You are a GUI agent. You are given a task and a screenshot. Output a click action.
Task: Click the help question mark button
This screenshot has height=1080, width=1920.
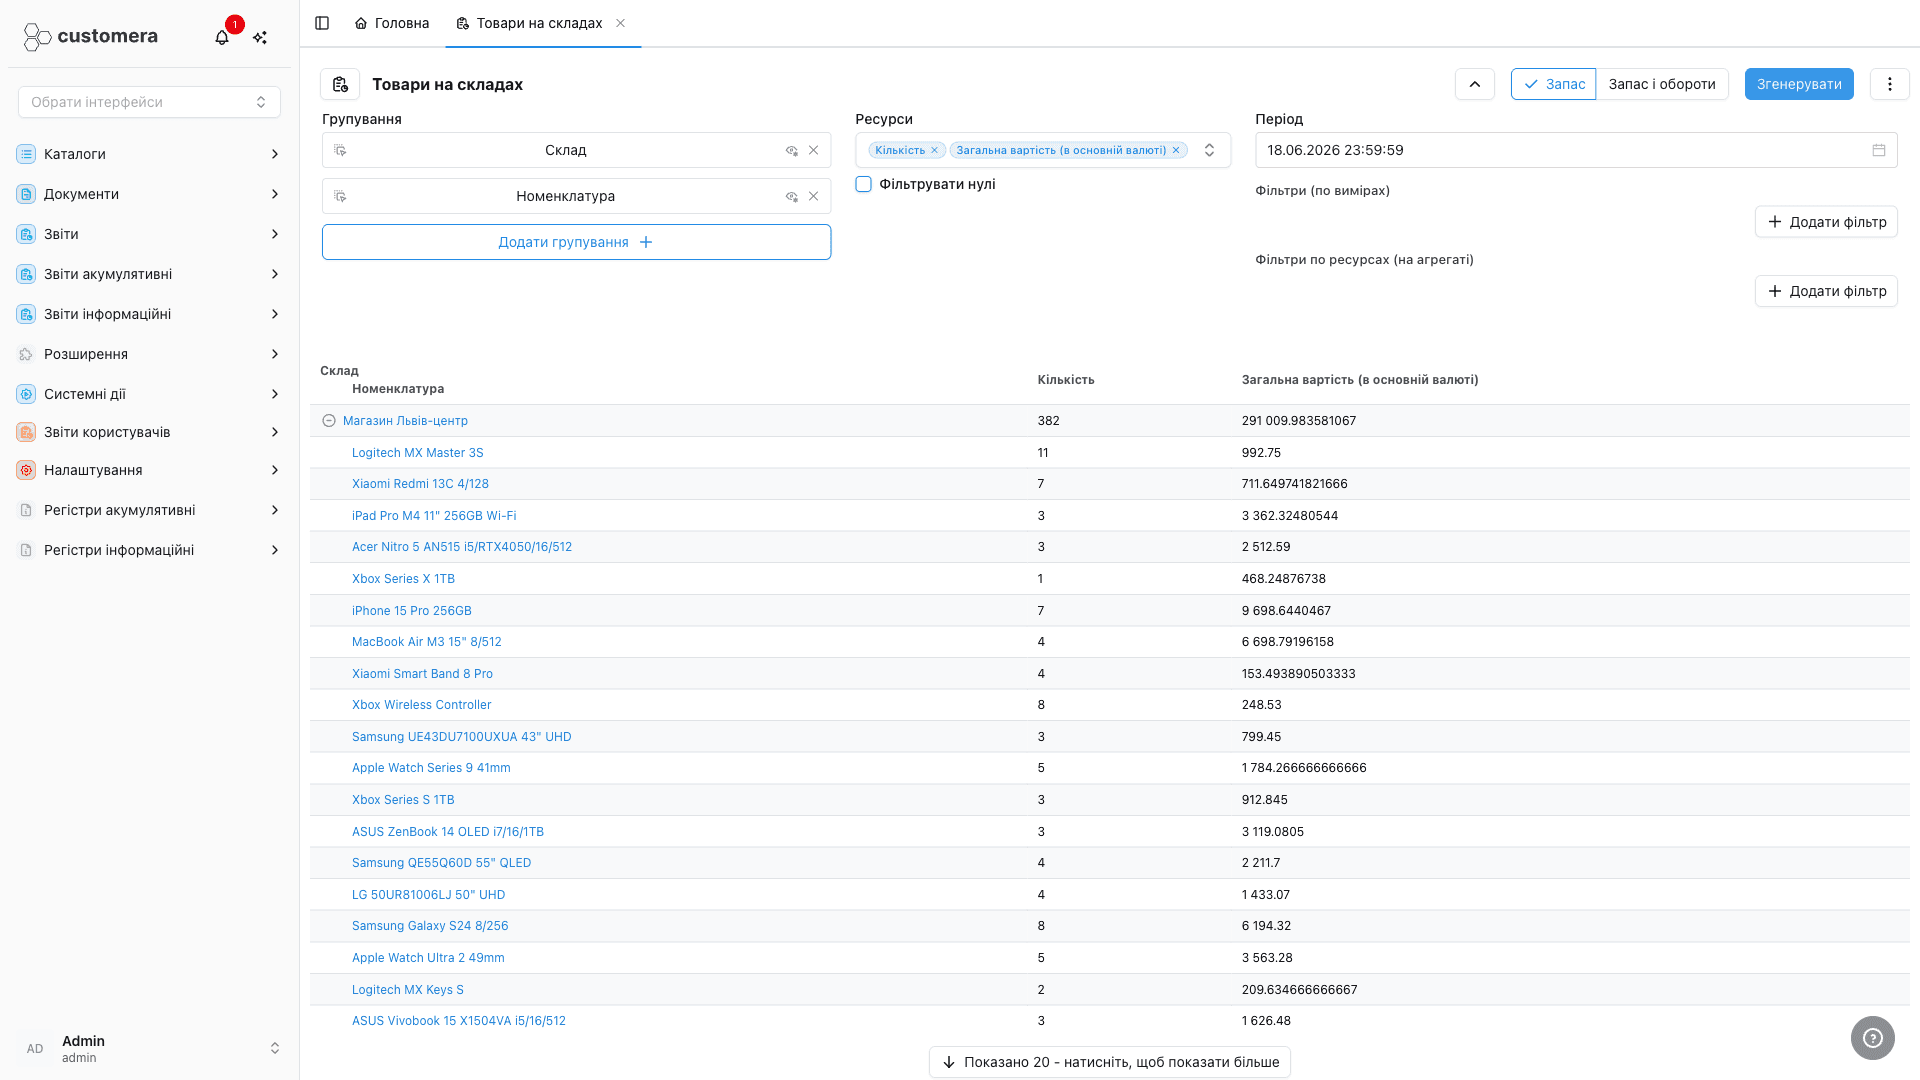pos(1872,1038)
